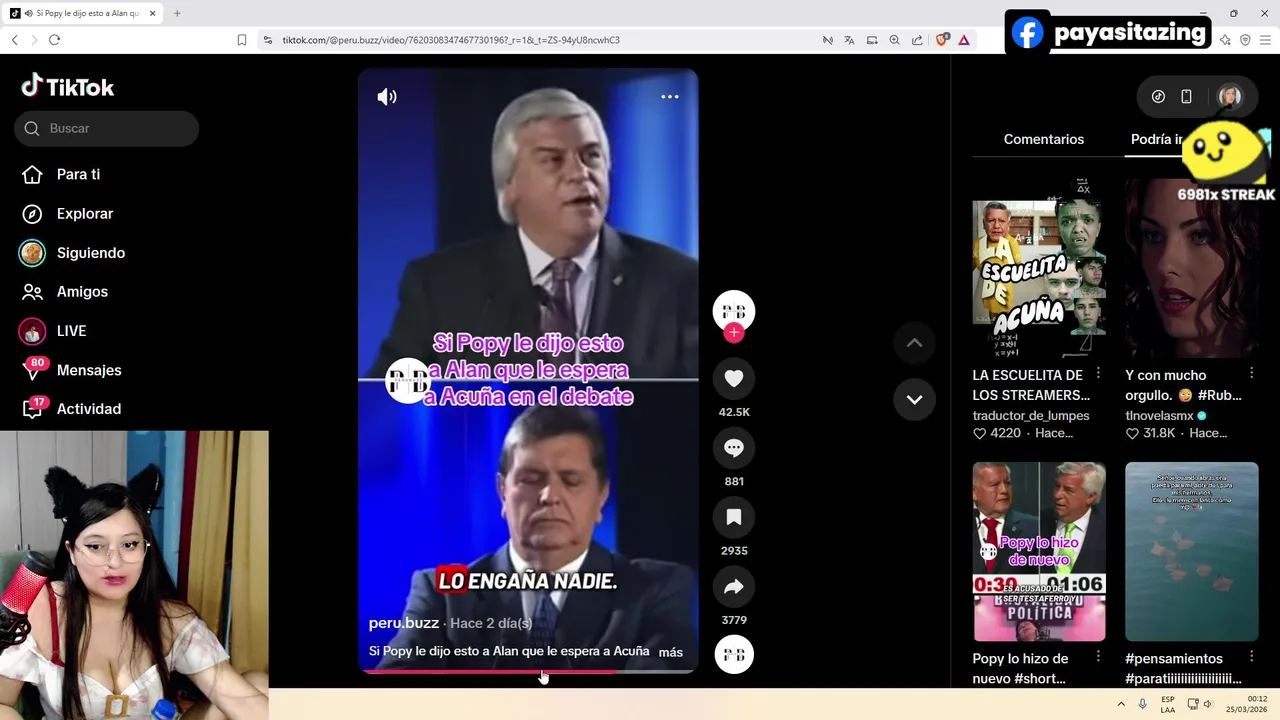Open Brave Shields lion icon

coord(942,40)
